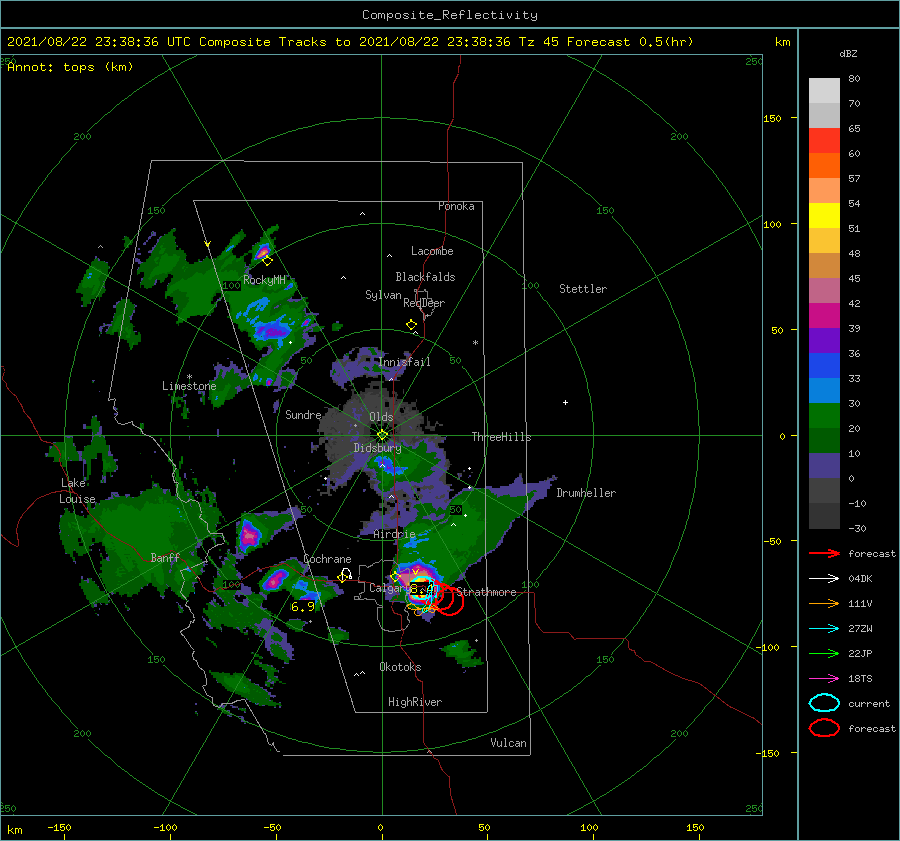Click the Cochrane city label
The width and height of the screenshot is (900, 841).
tap(327, 559)
